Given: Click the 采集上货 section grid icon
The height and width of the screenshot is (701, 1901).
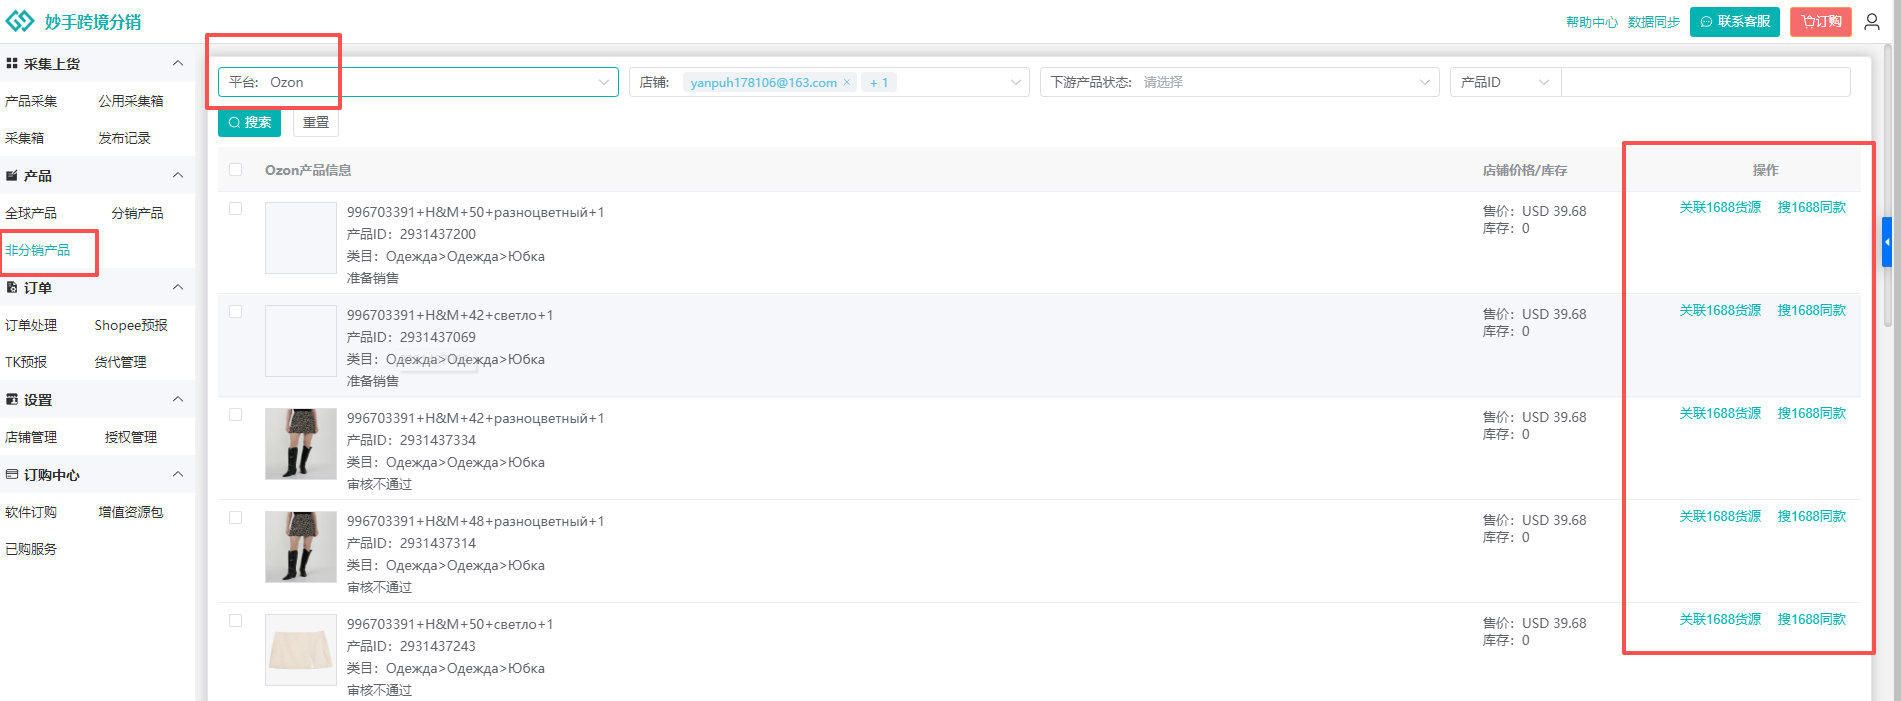Looking at the screenshot, I should [12, 63].
